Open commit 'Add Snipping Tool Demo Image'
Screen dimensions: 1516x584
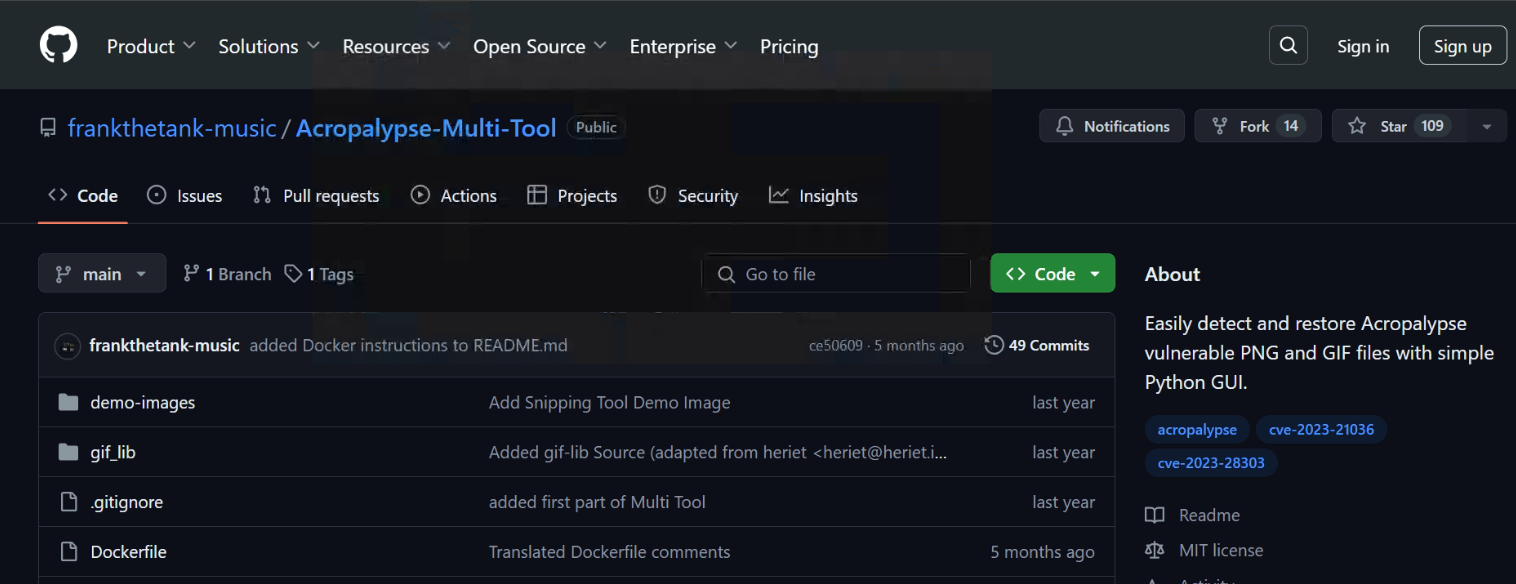pyautogui.click(x=610, y=403)
